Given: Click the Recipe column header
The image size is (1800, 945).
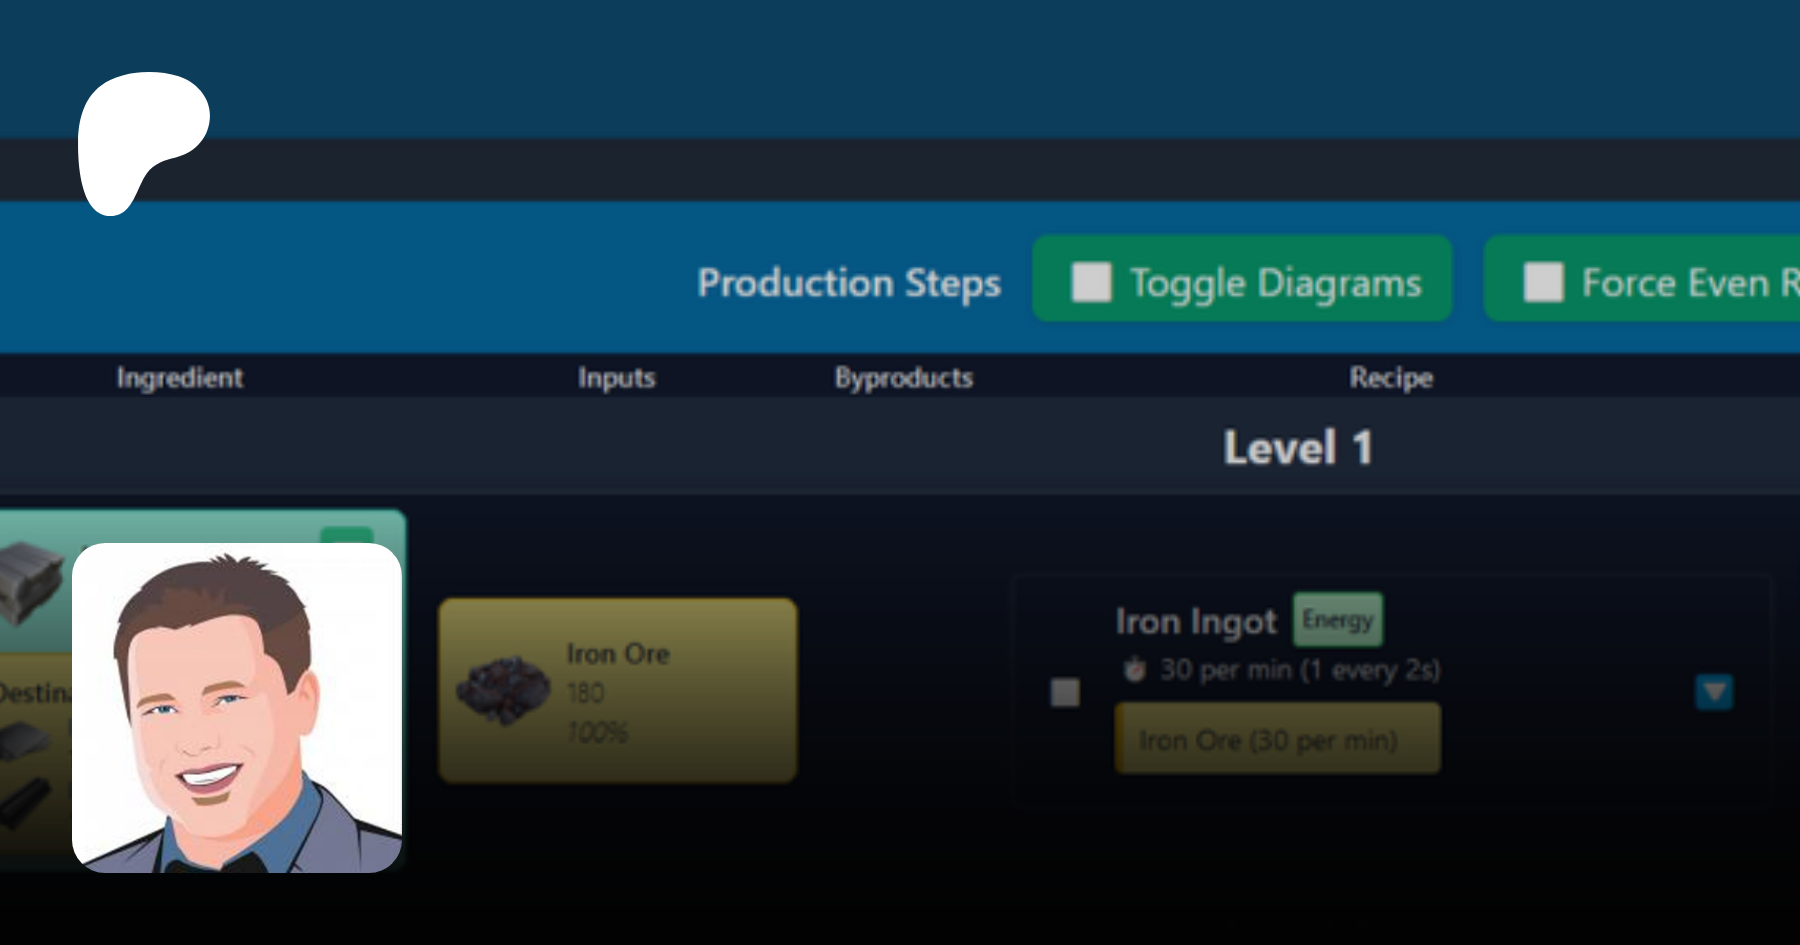Looking at the screenshot, I should click(1390, 377).
